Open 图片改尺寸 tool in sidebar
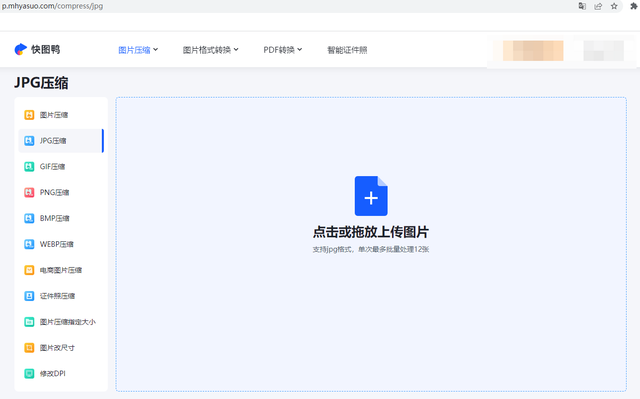 click(61, 348)
